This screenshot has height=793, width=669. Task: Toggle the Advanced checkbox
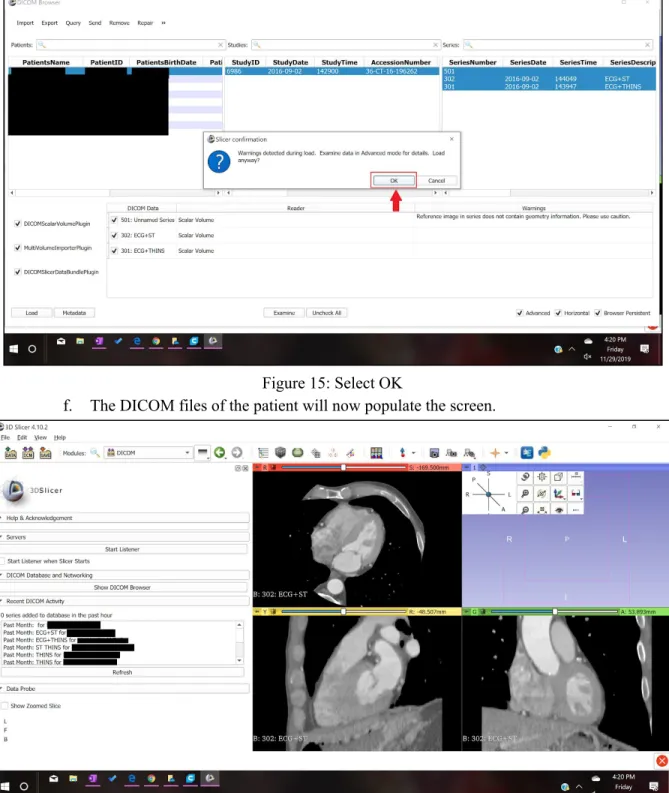[520, 313]
